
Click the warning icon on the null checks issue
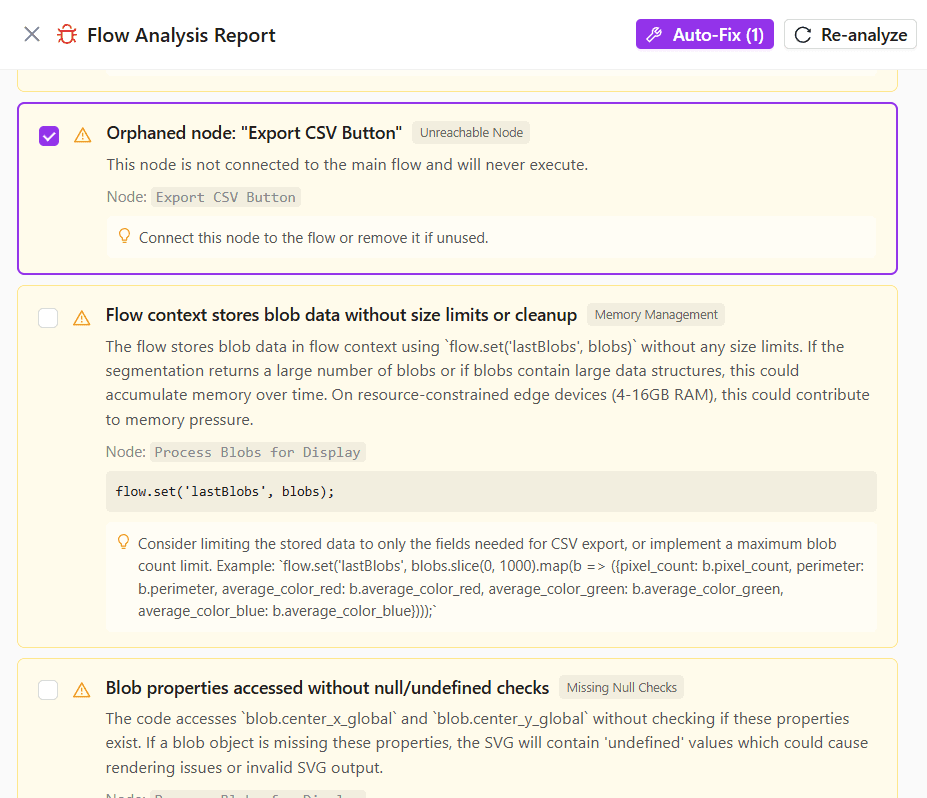pyautogui.click(x=82, y=689)
